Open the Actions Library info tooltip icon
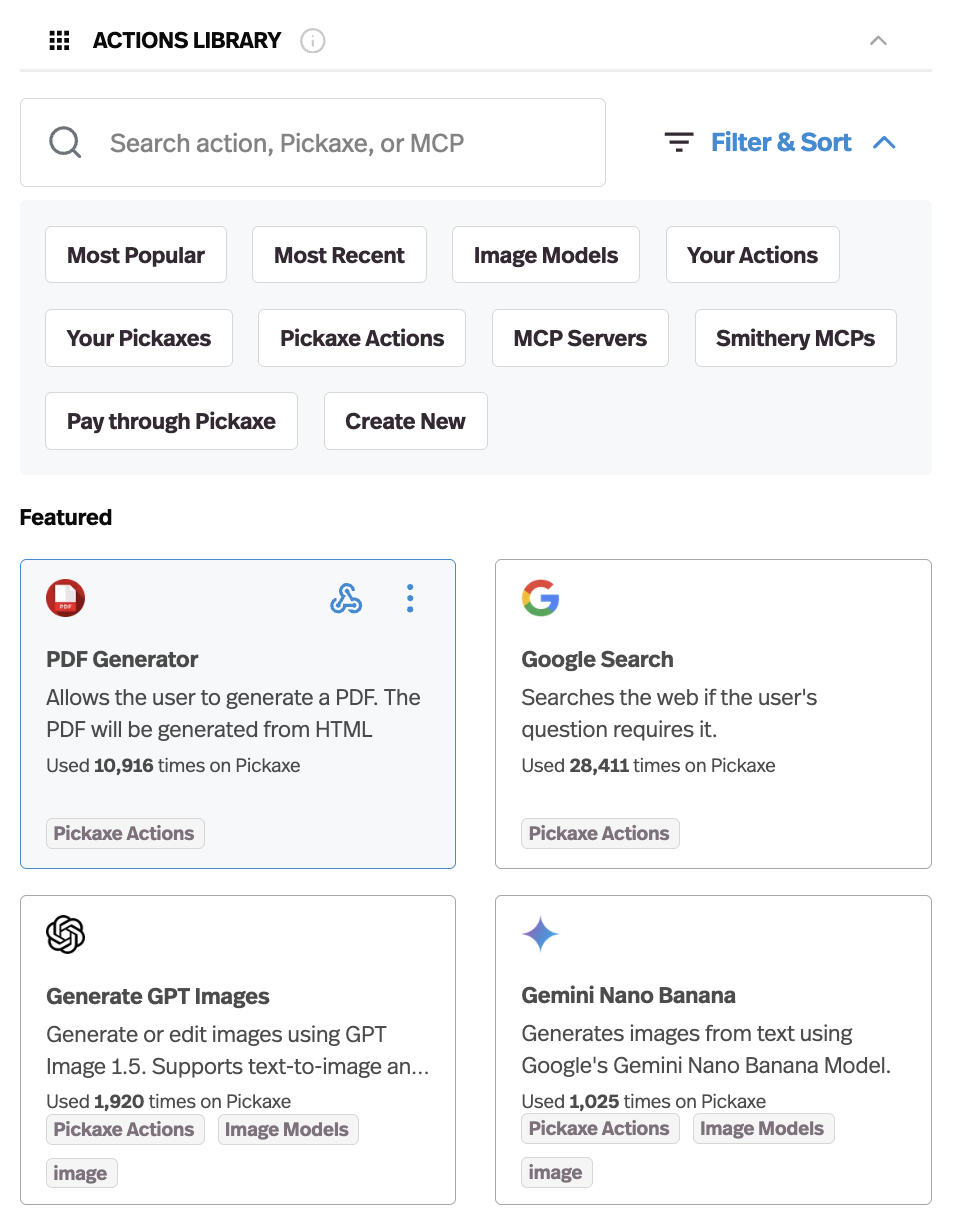The height and width of the screenshot is (1222, 962). (313, 41)
